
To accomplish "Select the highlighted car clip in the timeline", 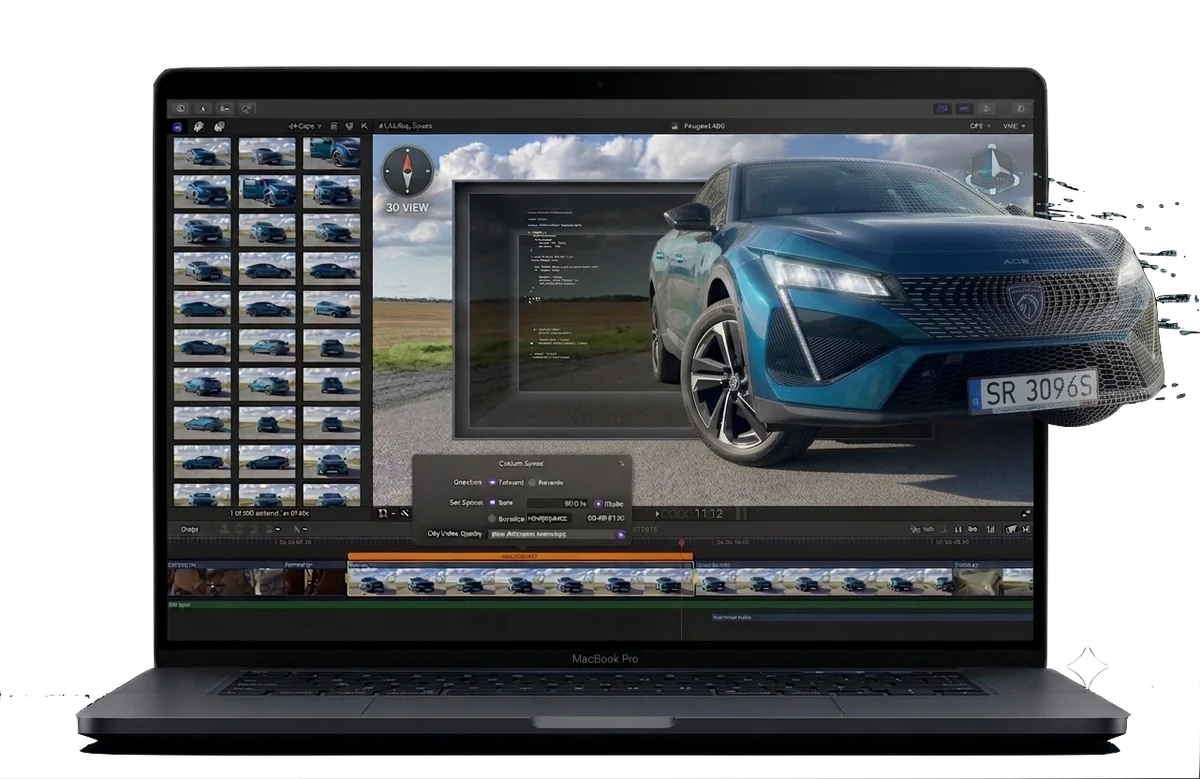I will pos(519,579).
